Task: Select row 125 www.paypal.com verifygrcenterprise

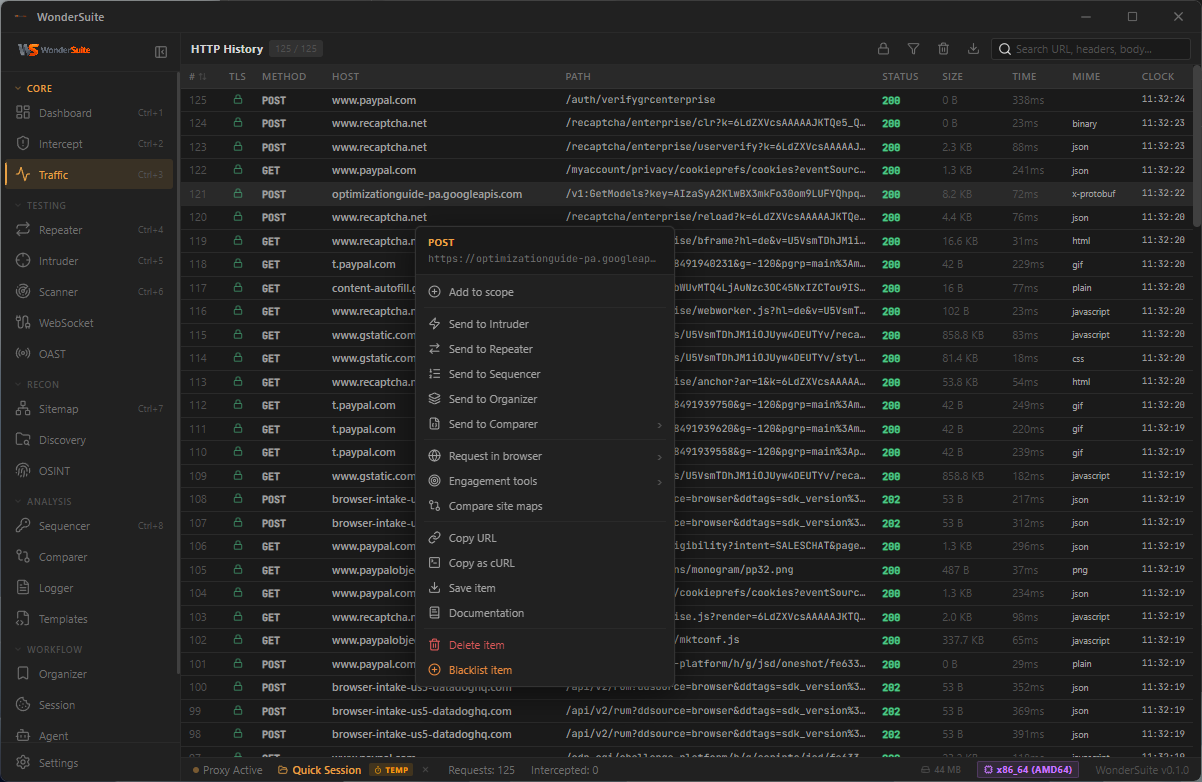Action: coord(686,100)
